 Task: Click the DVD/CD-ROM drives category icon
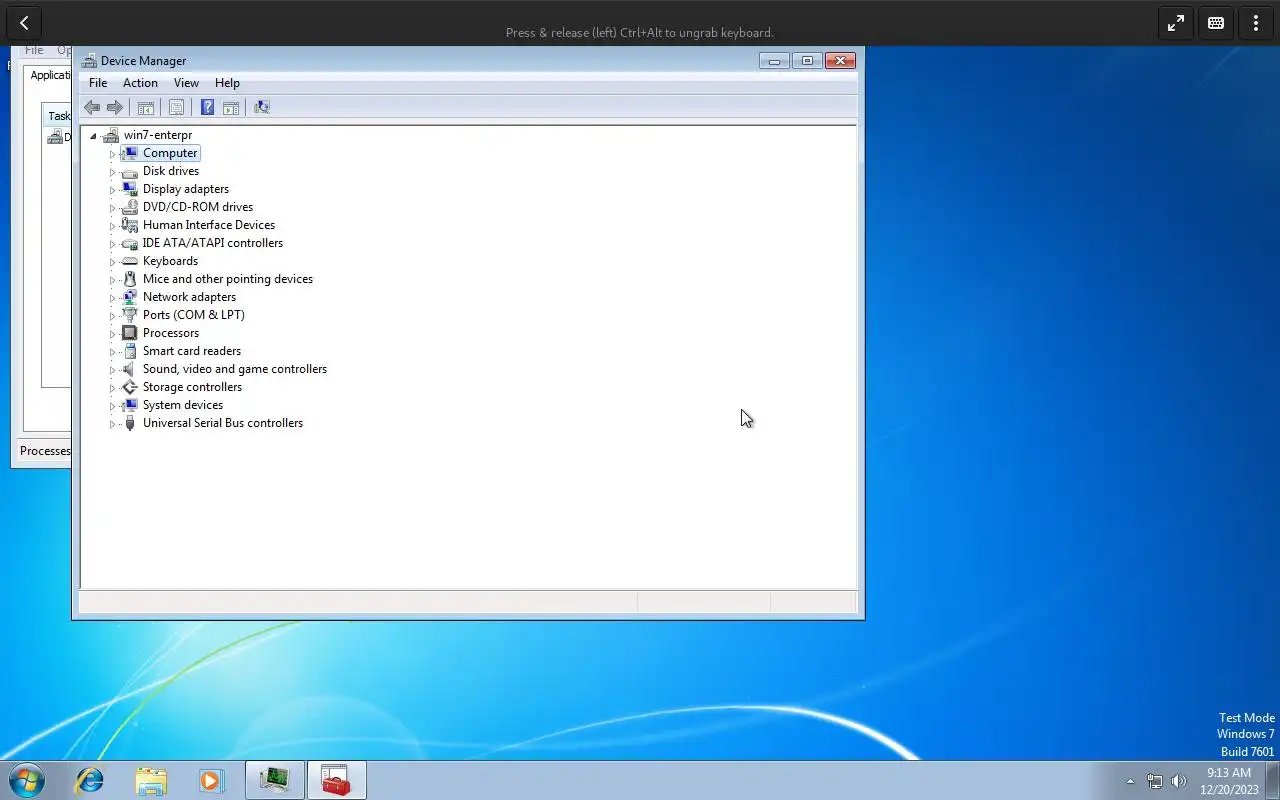(x=129, y=207)
